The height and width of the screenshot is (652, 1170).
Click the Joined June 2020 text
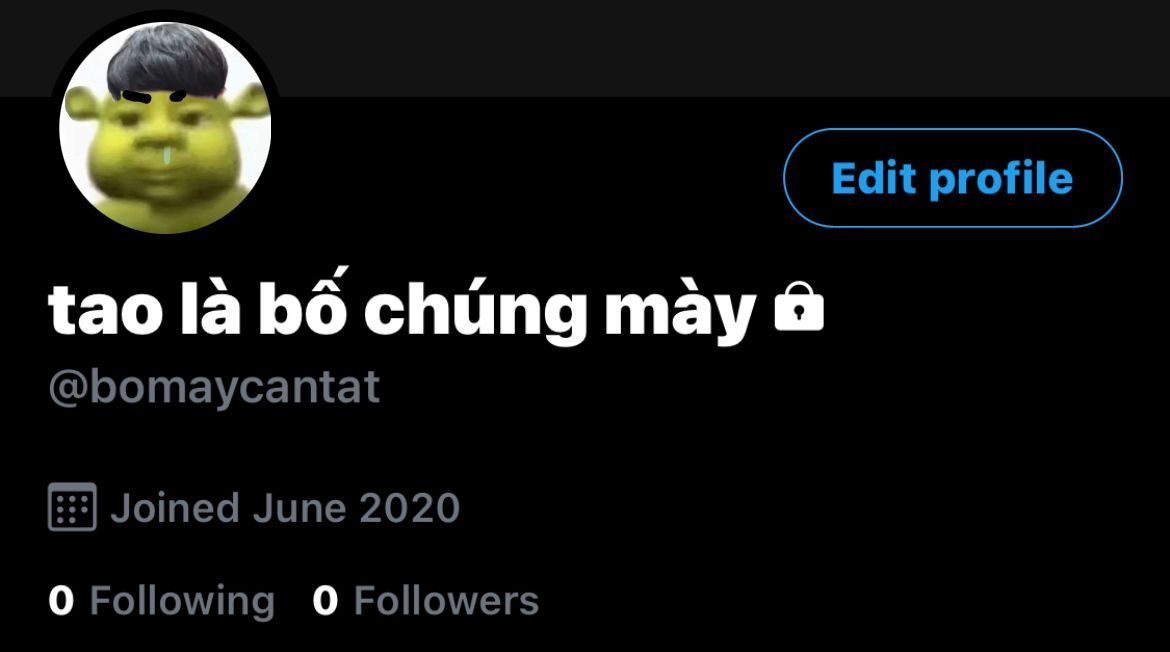click(285, 508)
